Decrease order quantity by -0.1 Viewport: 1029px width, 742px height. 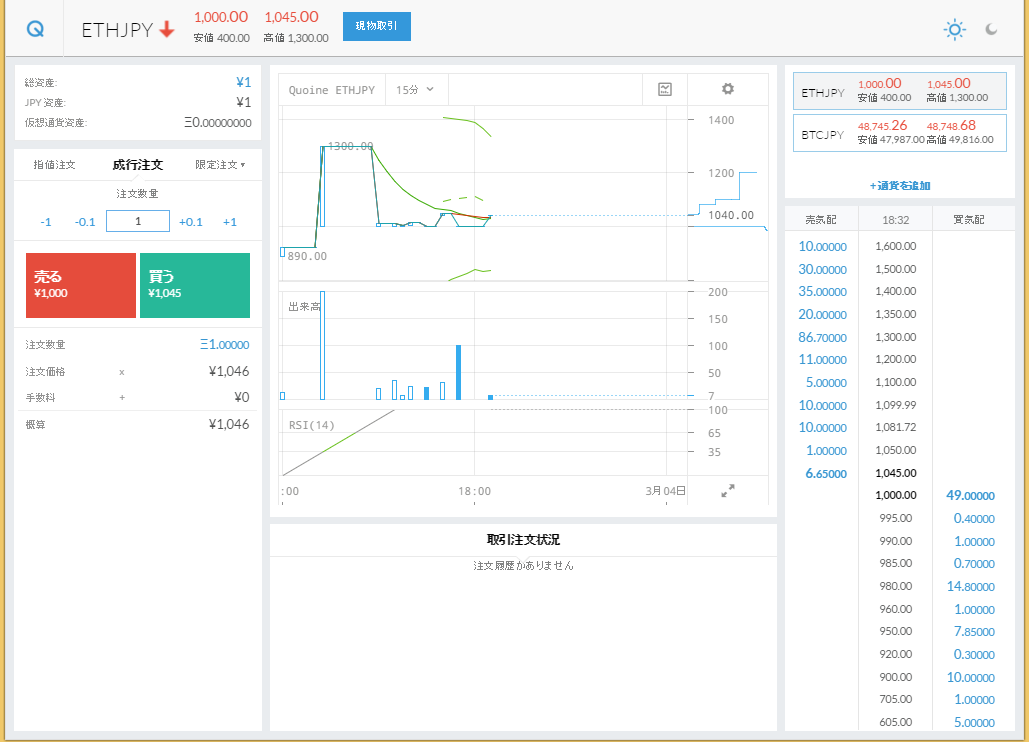point(85,222)
